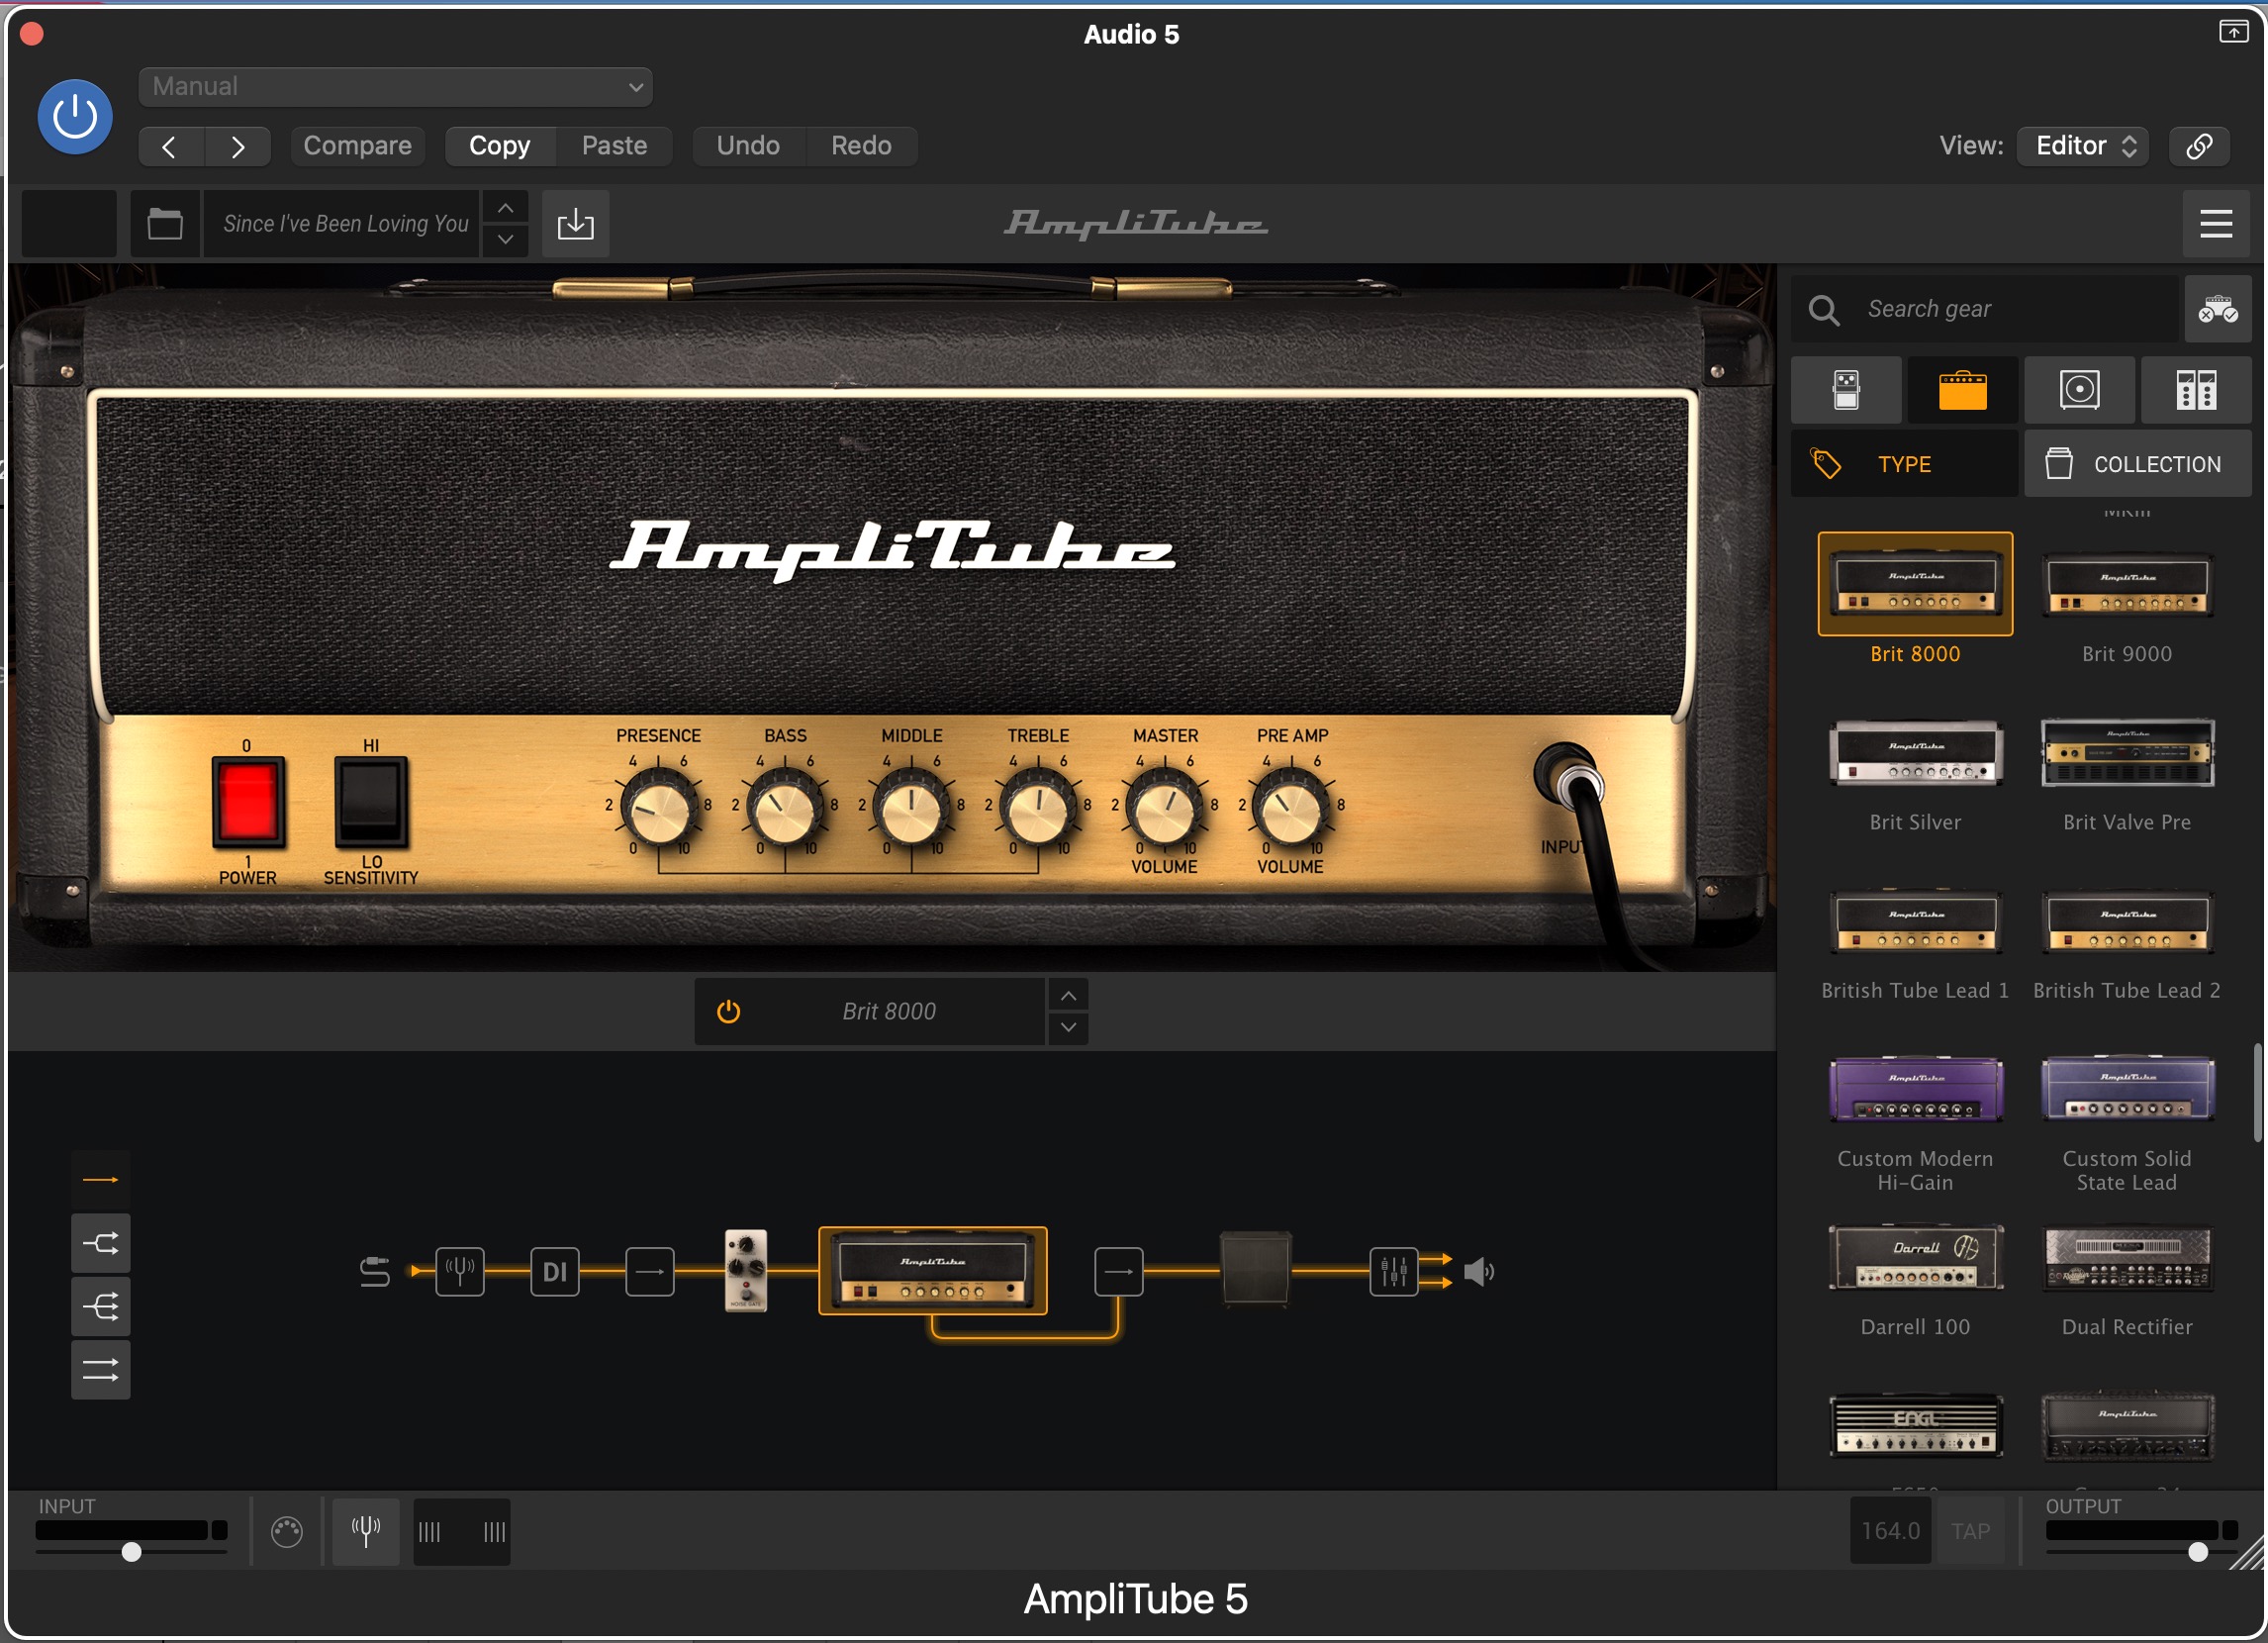Select the DI block in signal chain
Image resolution: width=2268 pixels, height=1643 pixels.
click(555, 1272)
